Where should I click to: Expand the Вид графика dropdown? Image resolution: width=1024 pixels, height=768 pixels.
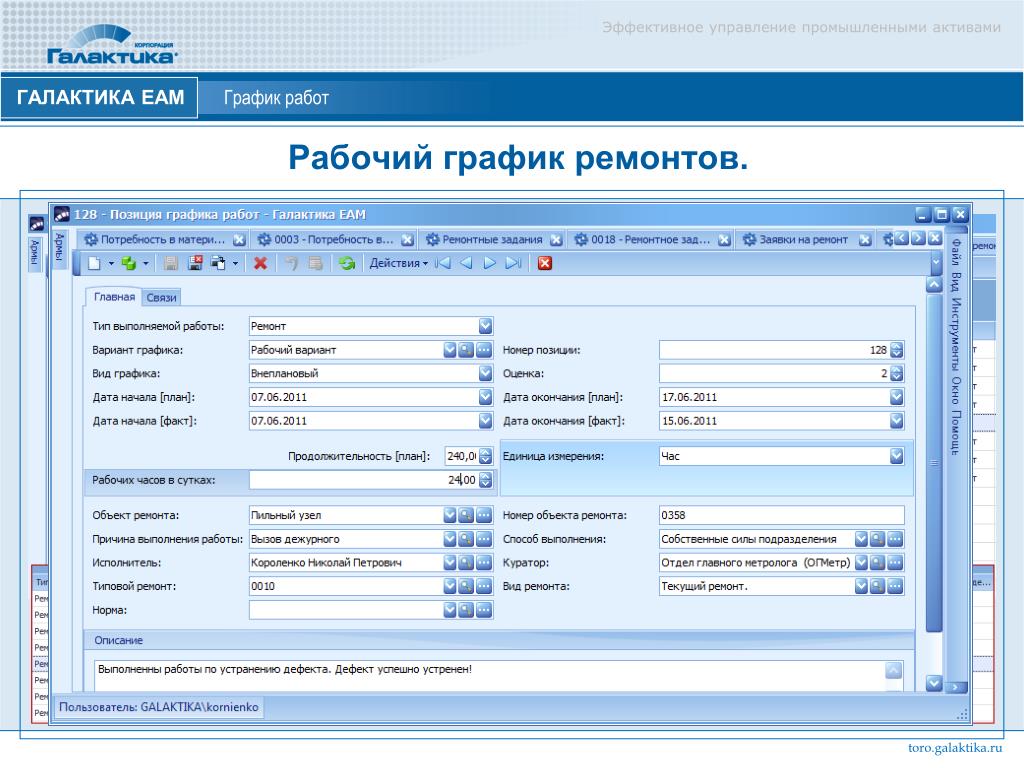tap(485, 374)
